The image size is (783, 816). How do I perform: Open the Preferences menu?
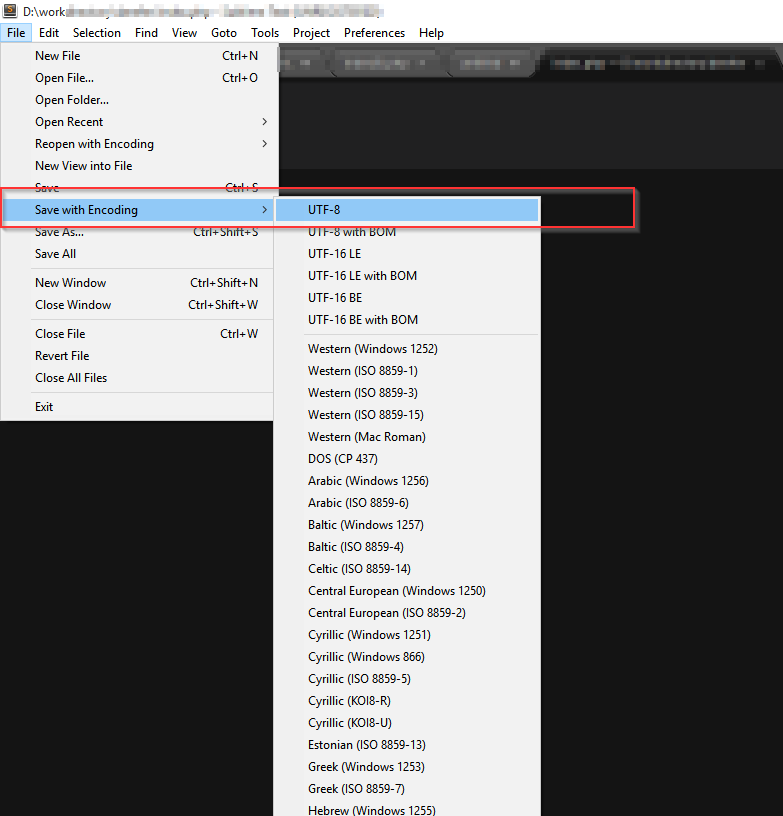pos(374,33)
